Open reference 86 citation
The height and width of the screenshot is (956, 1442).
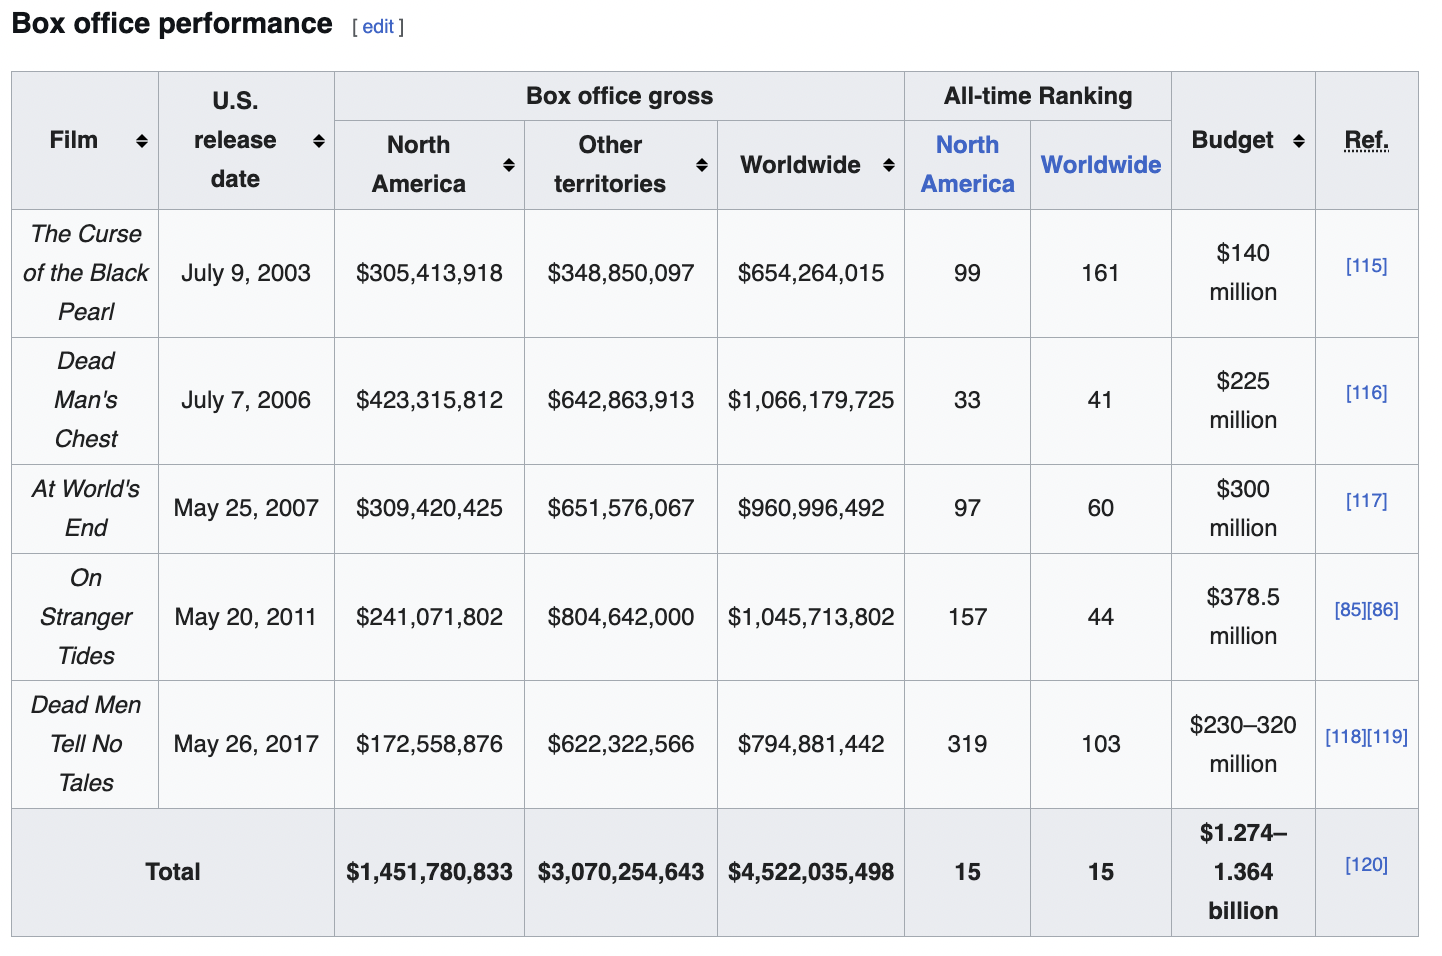pyautogui.click(x=1383, y=610)
